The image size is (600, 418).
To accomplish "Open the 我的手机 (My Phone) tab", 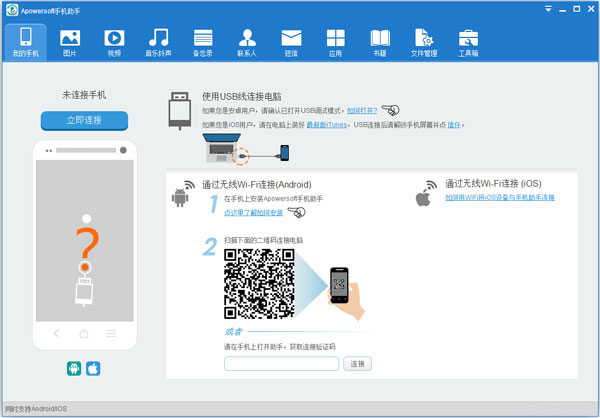I will tap(26, 42).
